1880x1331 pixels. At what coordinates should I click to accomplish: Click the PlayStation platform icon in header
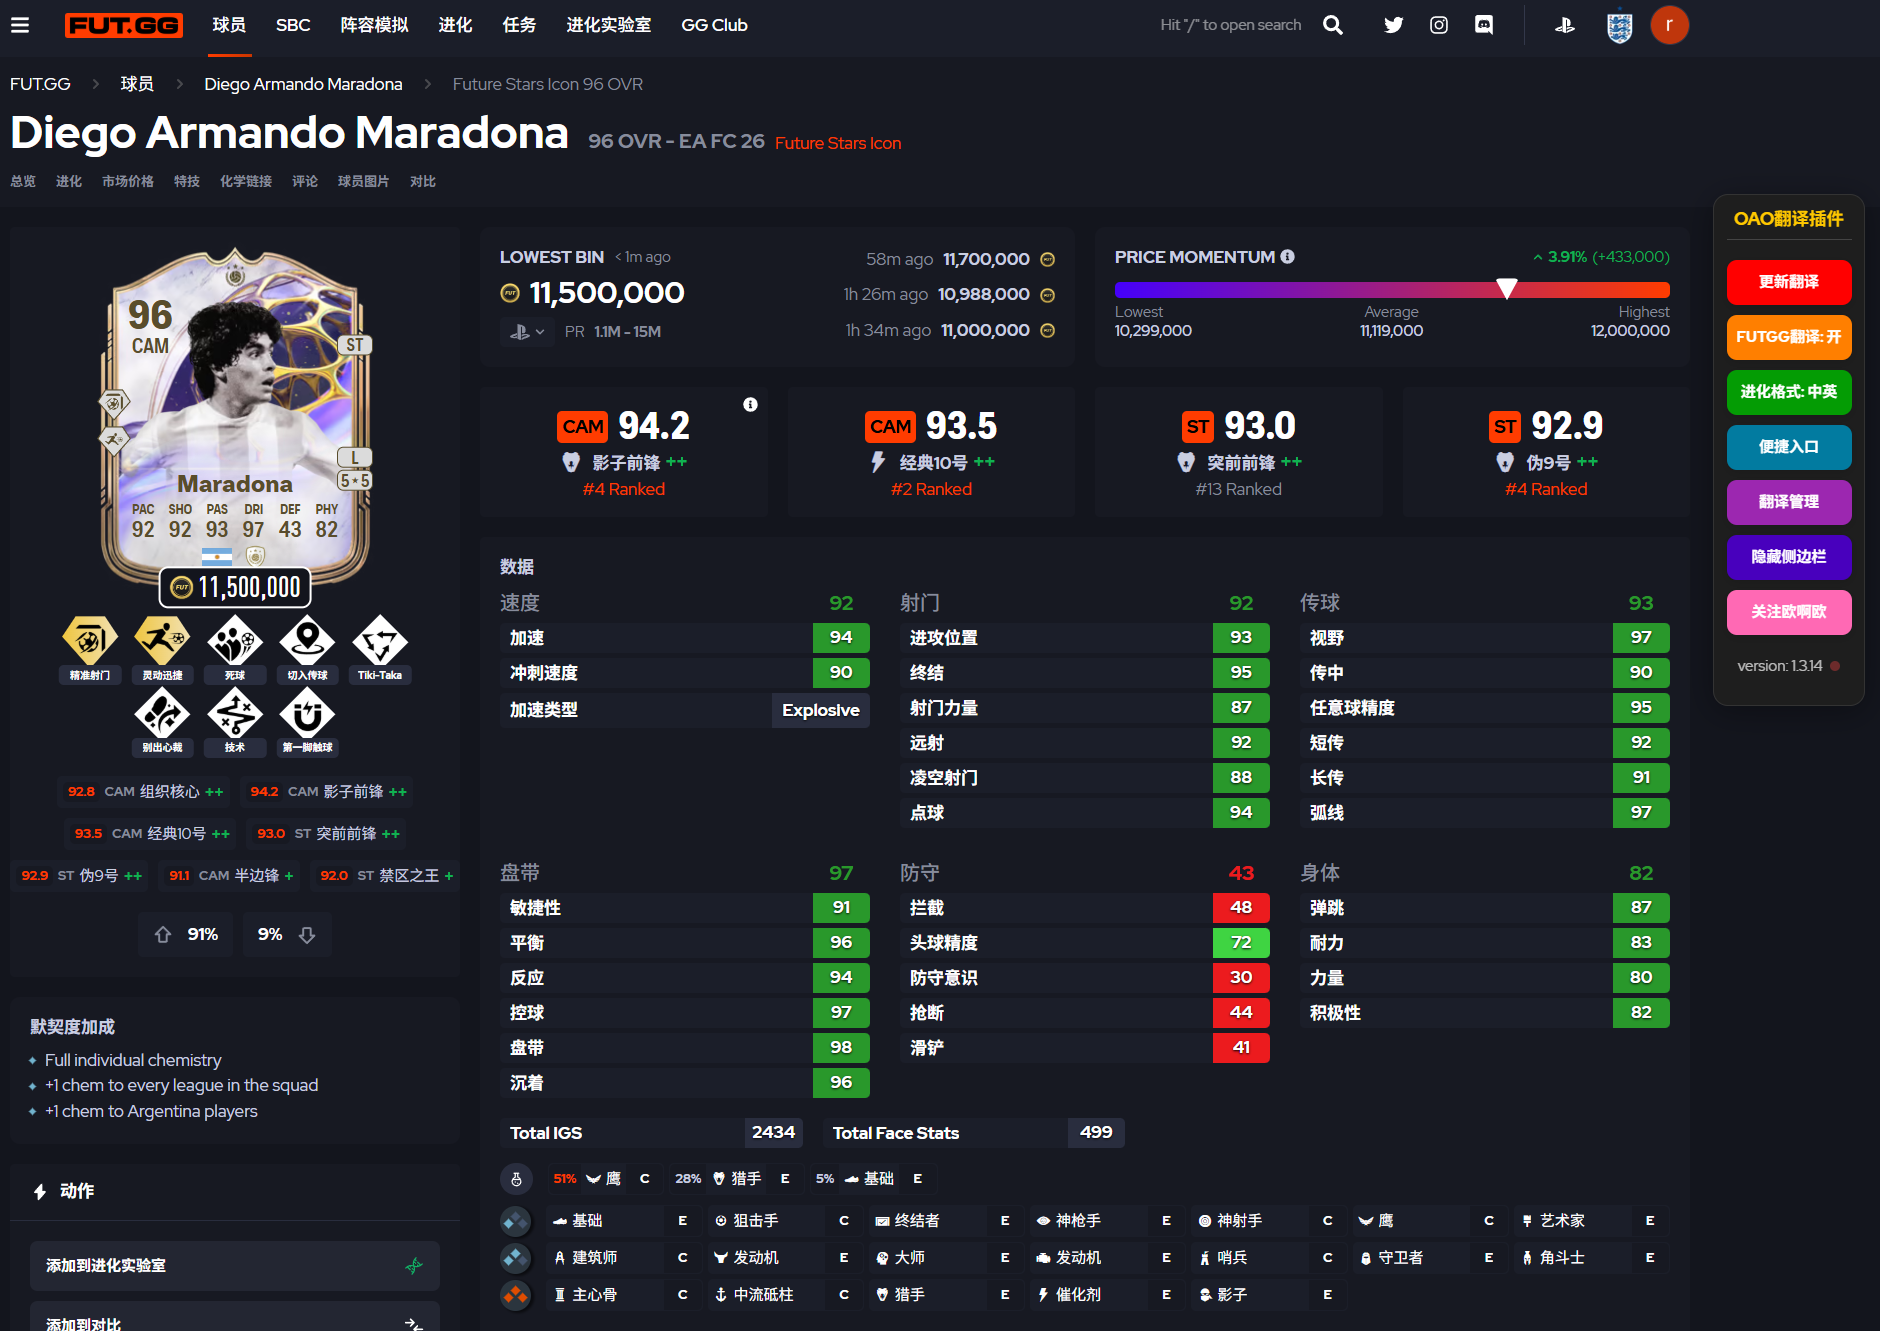pyautogui.click(x=1565, y=25)
